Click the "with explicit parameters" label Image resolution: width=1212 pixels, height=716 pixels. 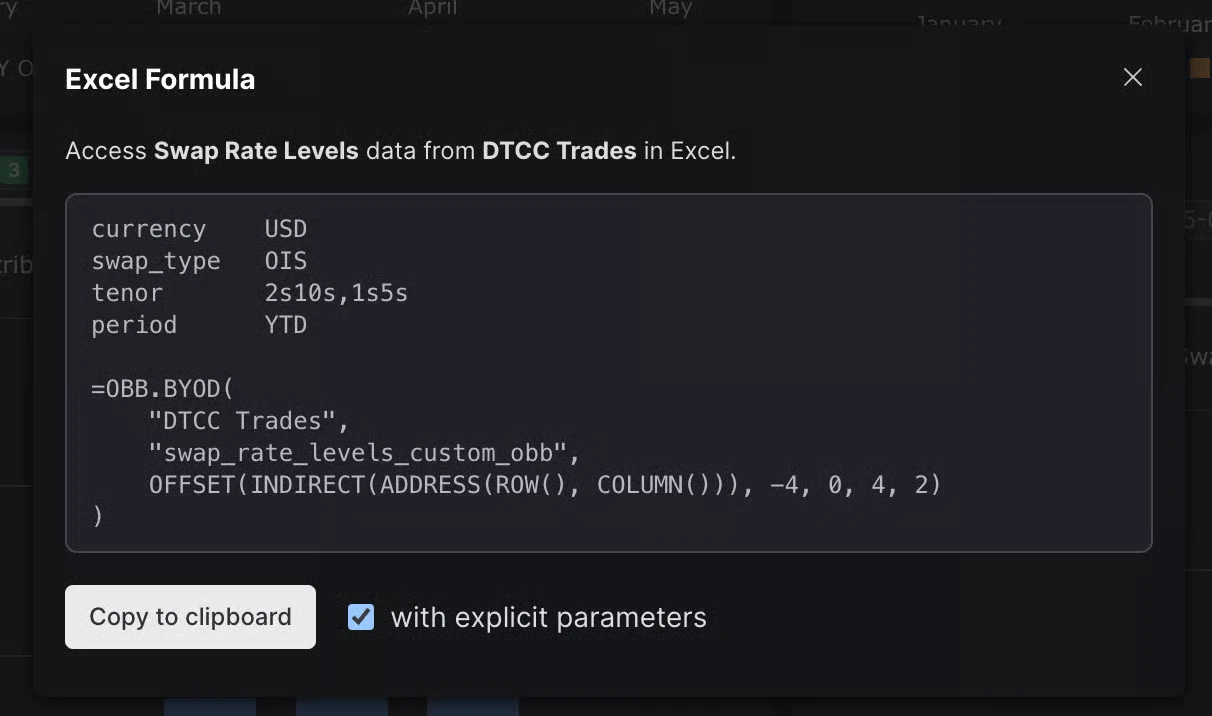(548, 618)
